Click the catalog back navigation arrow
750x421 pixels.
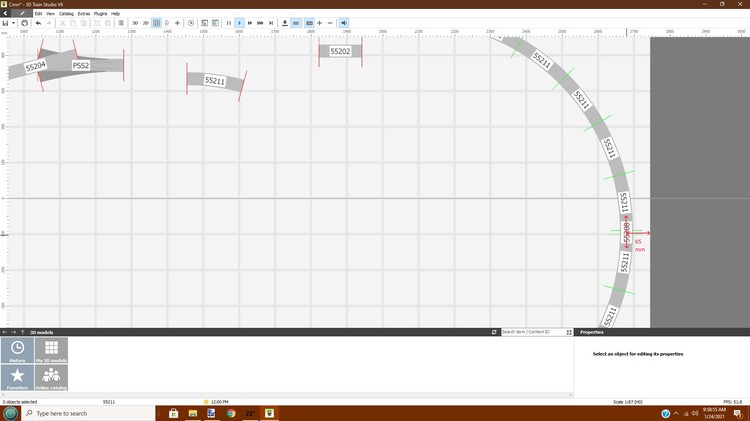coord(5,332)
